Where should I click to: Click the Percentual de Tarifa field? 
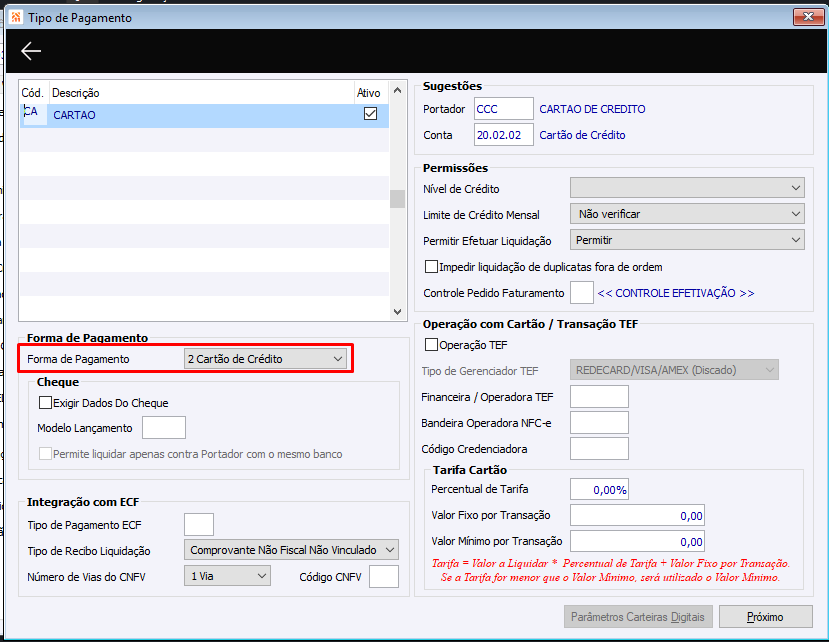tap(599, 489)
